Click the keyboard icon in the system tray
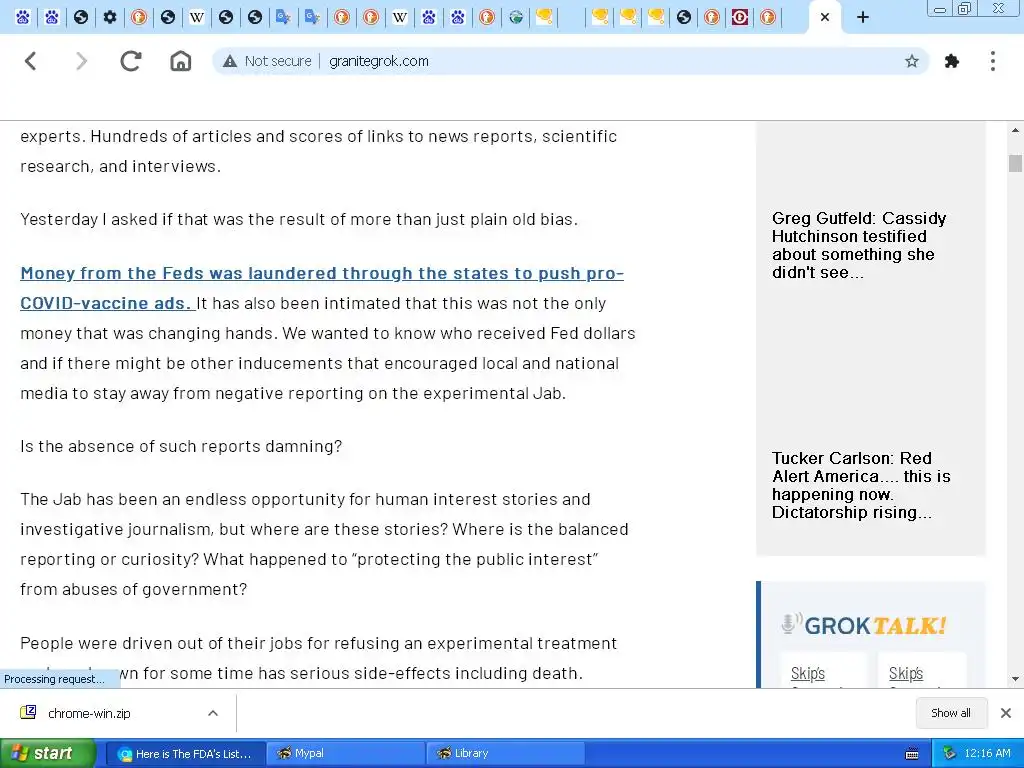This screenshot has width=1024, height=768. click(912, 754)
